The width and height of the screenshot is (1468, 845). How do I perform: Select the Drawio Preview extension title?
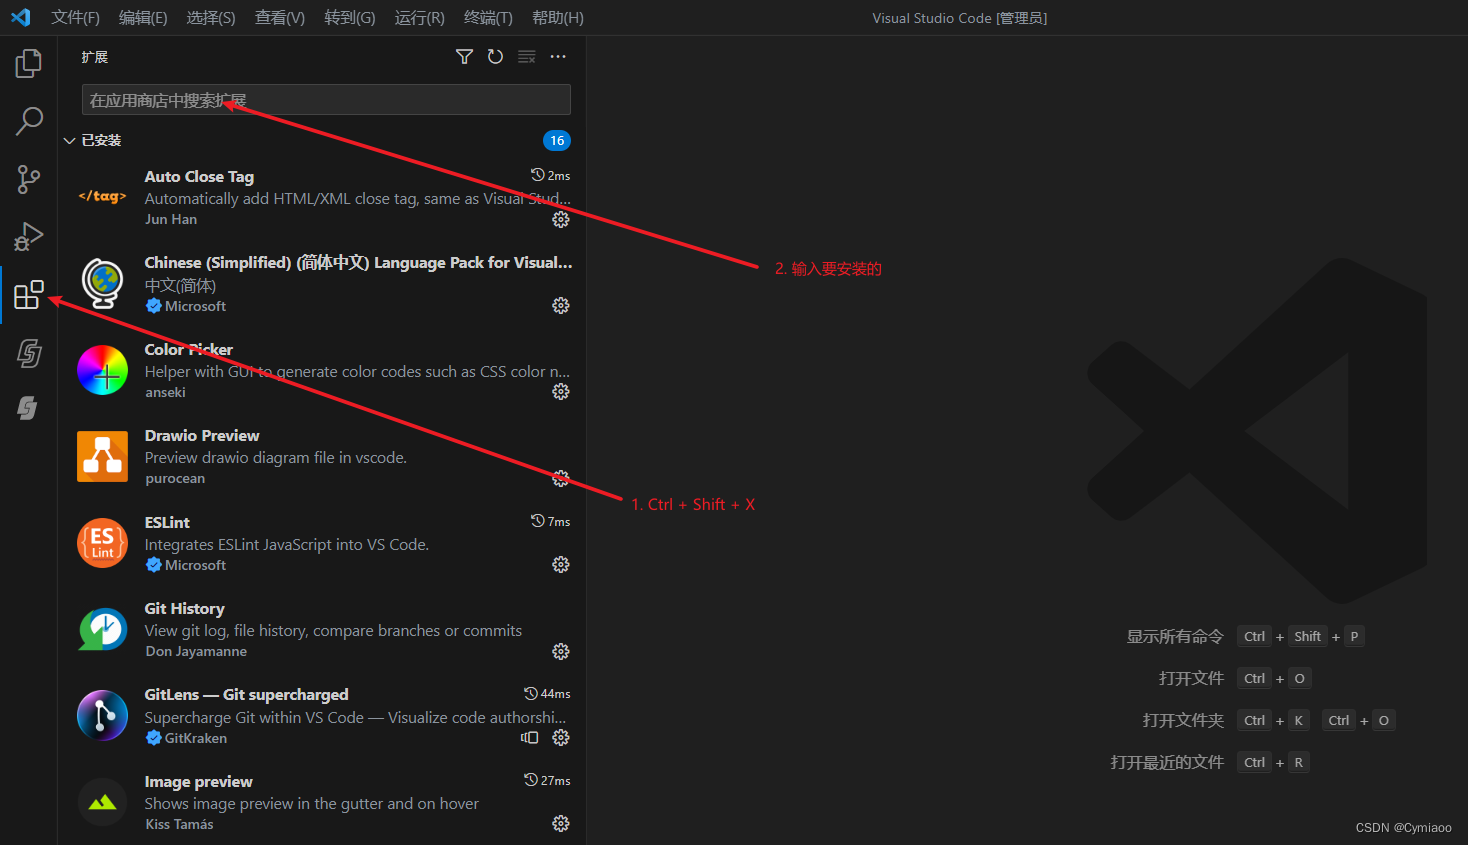pyautogui.click(x=202, y=435)
